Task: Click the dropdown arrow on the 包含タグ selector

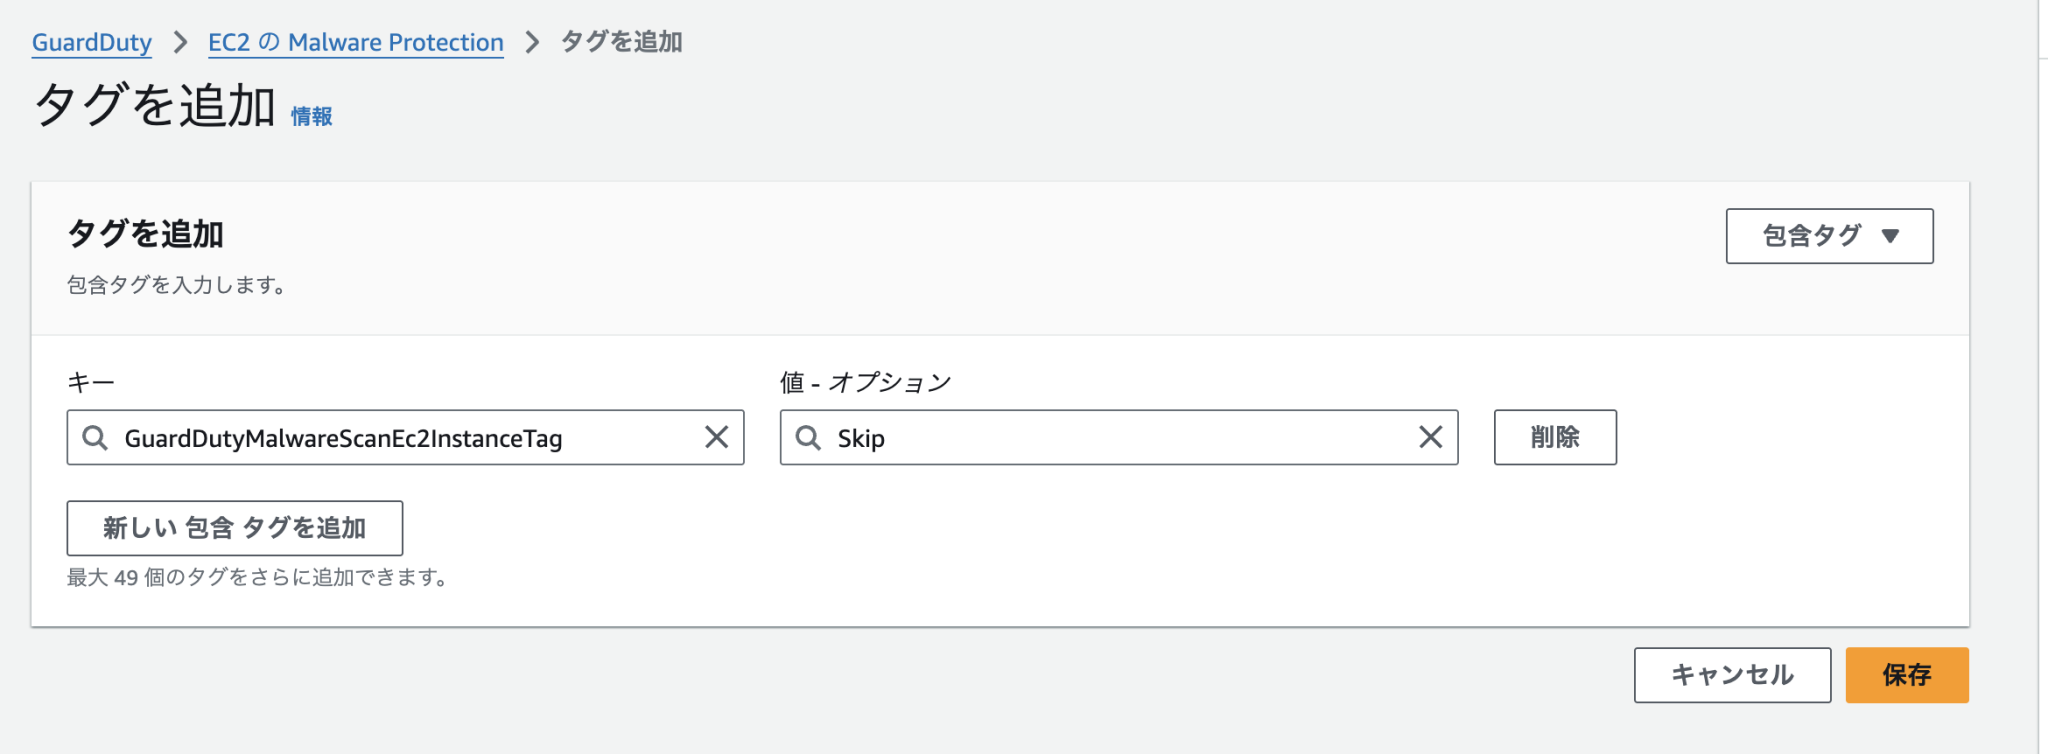Action: [1889, 236]
